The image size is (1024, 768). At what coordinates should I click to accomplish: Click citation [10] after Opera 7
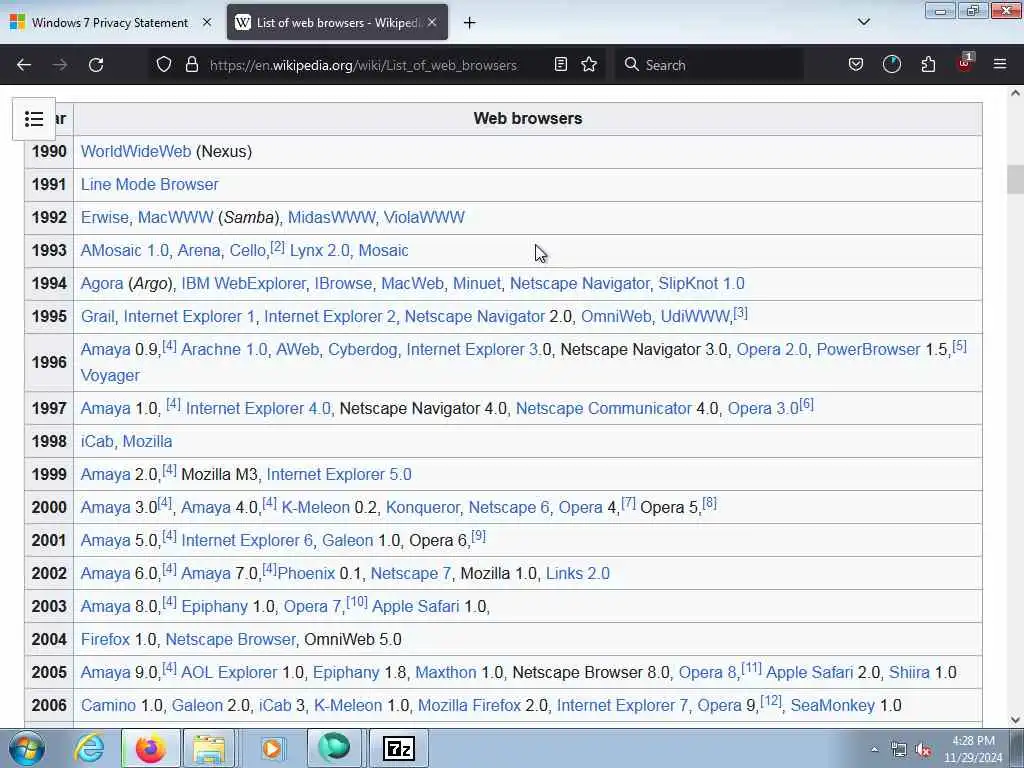[357, 602]
